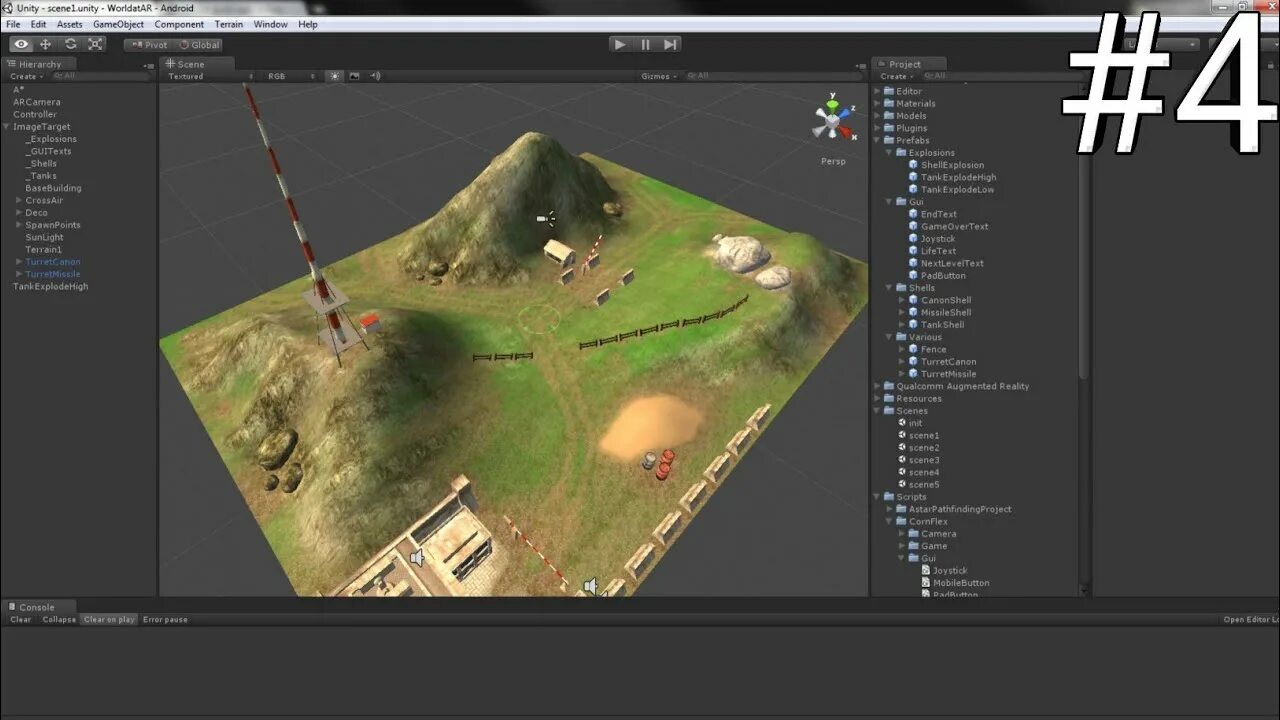Select TurretMissile in Hierarchy
This screenshot has height=720, width=1280.
tap(53, 274)
